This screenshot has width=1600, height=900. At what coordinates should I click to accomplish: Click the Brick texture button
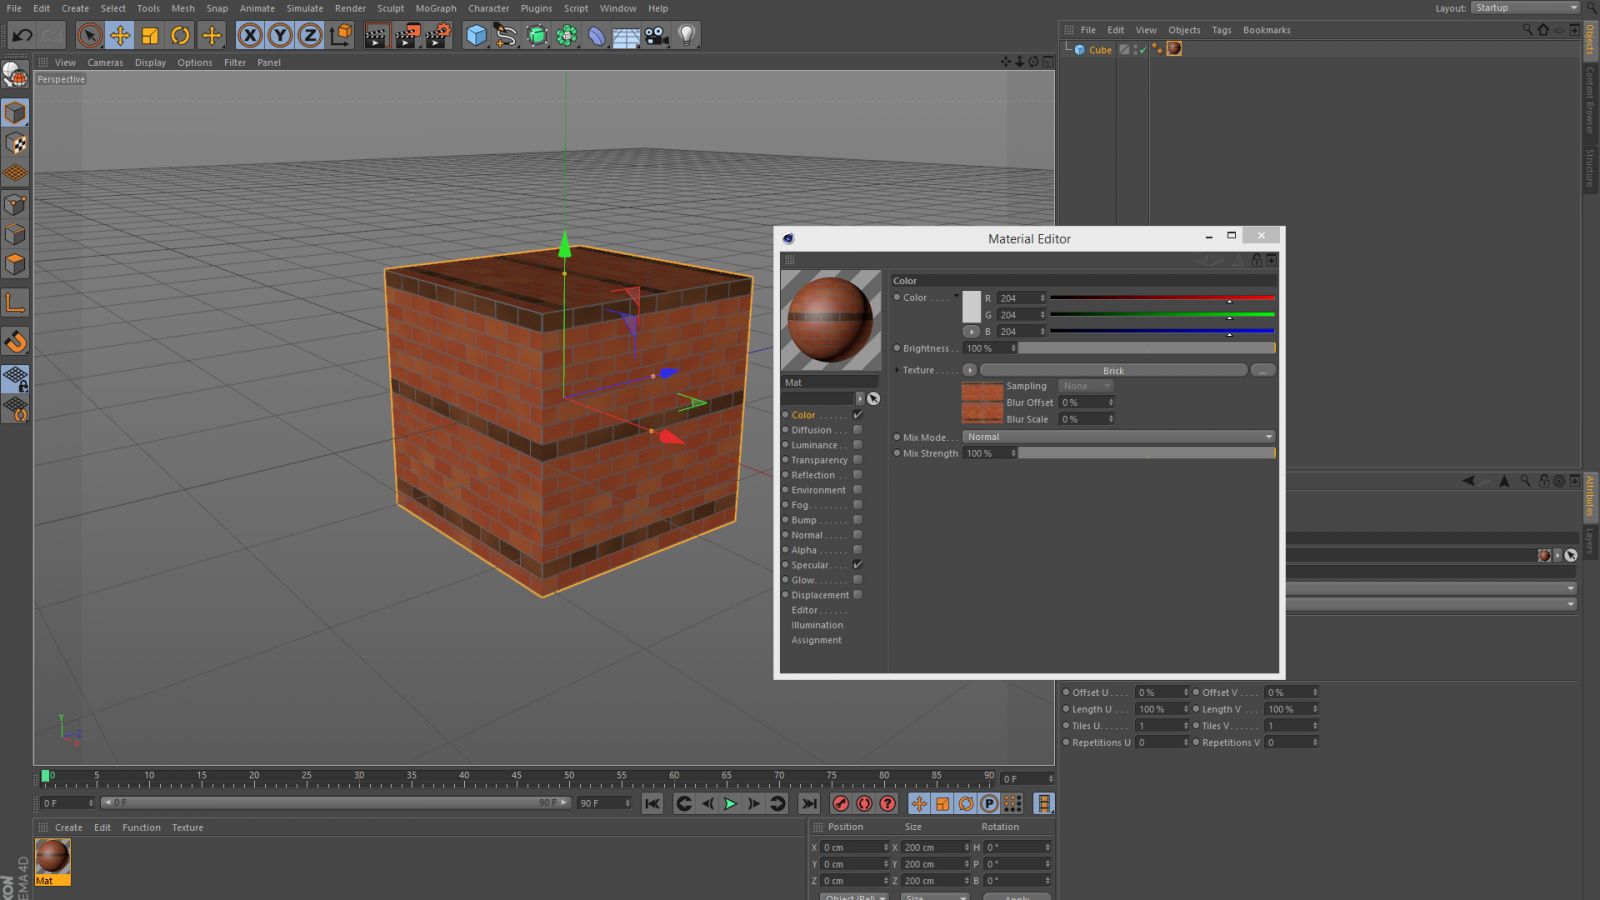coord(1113,370)
